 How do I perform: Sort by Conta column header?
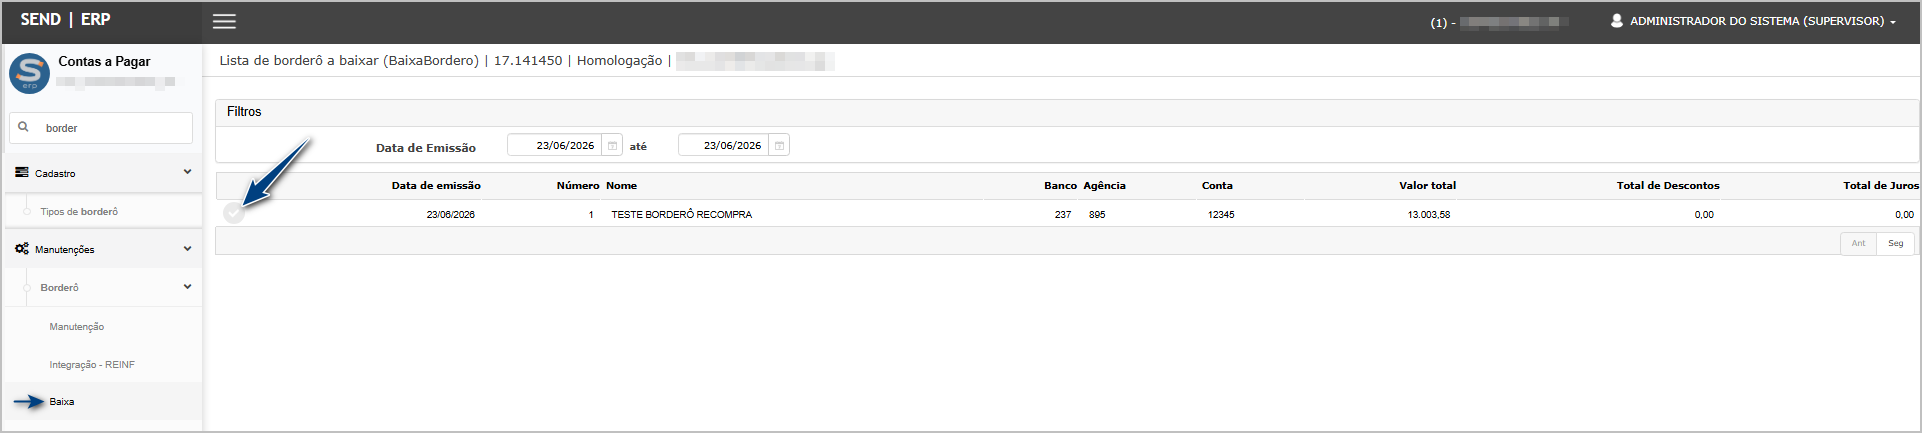(x=1217, y=186)
